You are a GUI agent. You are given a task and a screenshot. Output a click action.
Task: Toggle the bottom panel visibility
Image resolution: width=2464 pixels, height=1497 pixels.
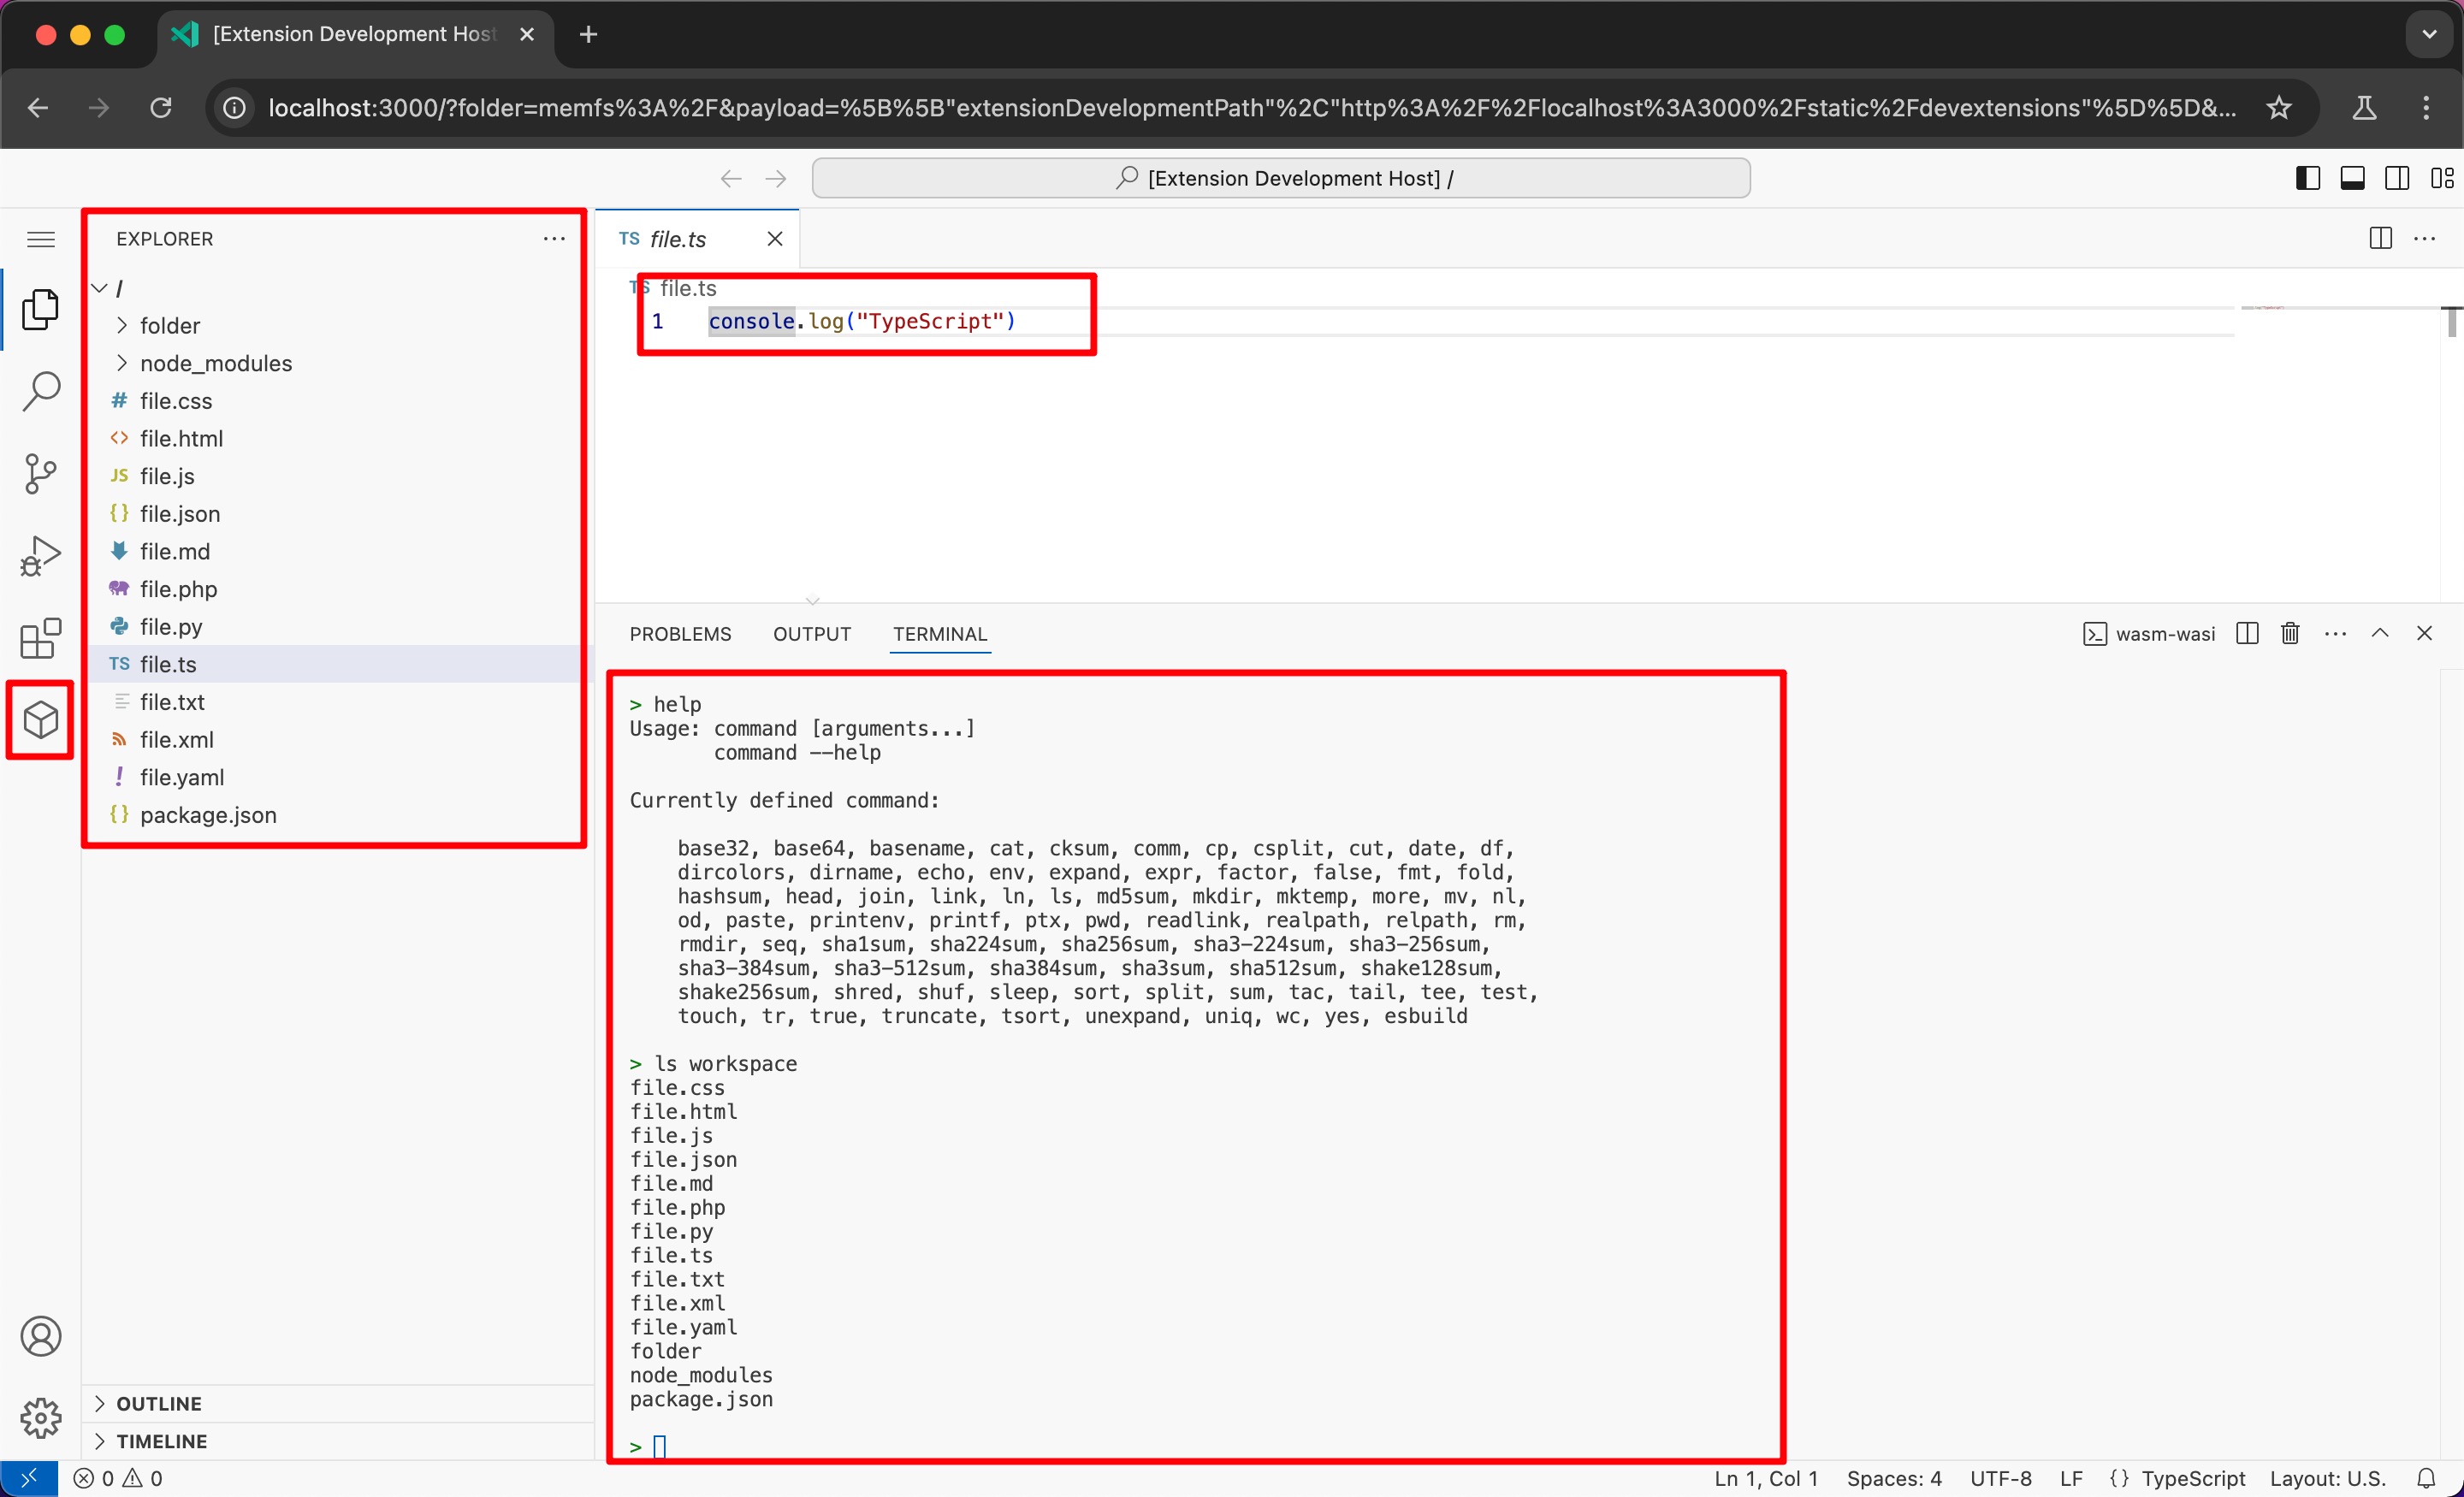2352,178
